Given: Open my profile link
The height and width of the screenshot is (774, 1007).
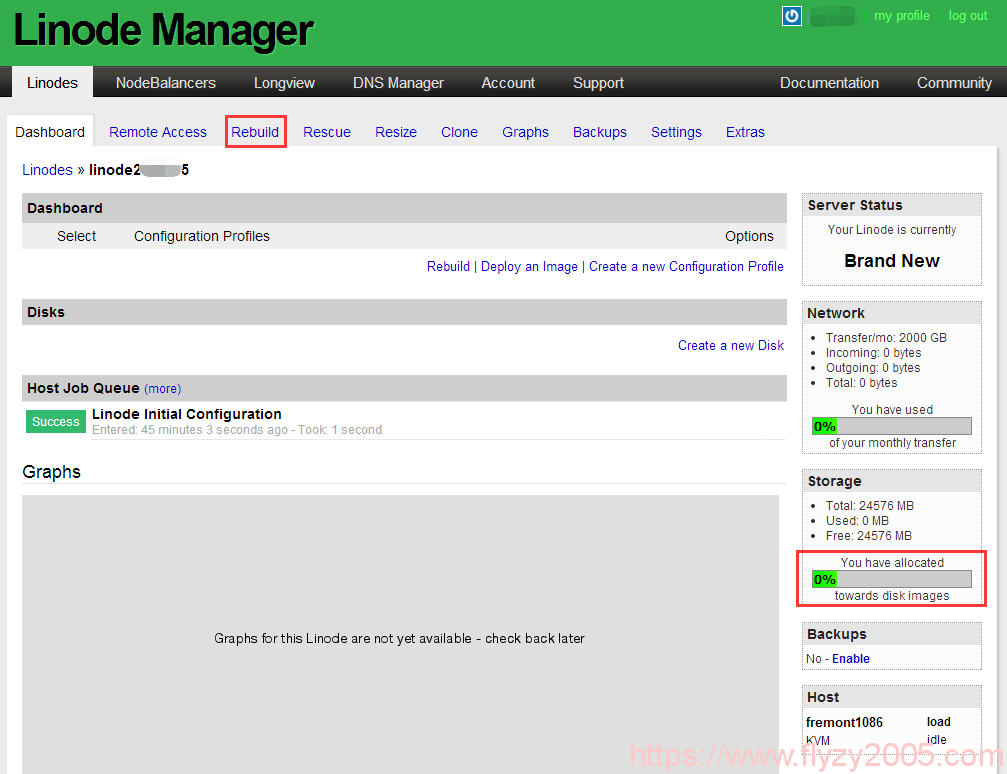Looking at the screenshot, I should [901, 16].
